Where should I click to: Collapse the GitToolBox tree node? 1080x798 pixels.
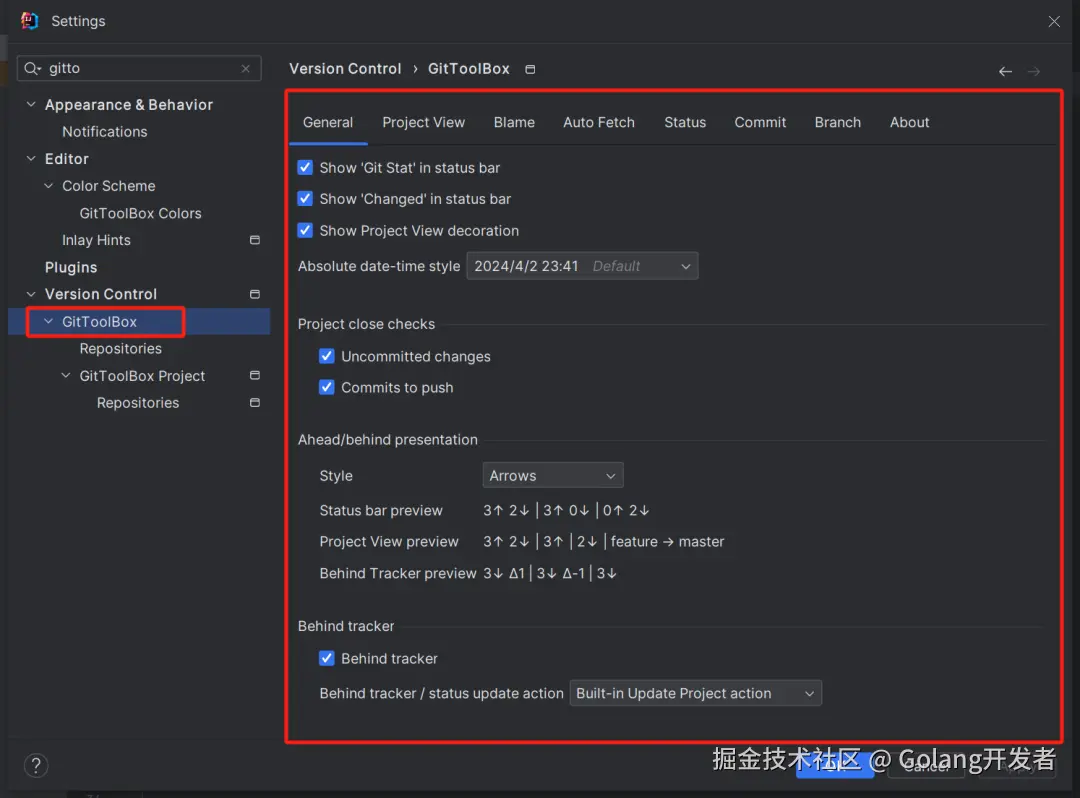point(48,322)
